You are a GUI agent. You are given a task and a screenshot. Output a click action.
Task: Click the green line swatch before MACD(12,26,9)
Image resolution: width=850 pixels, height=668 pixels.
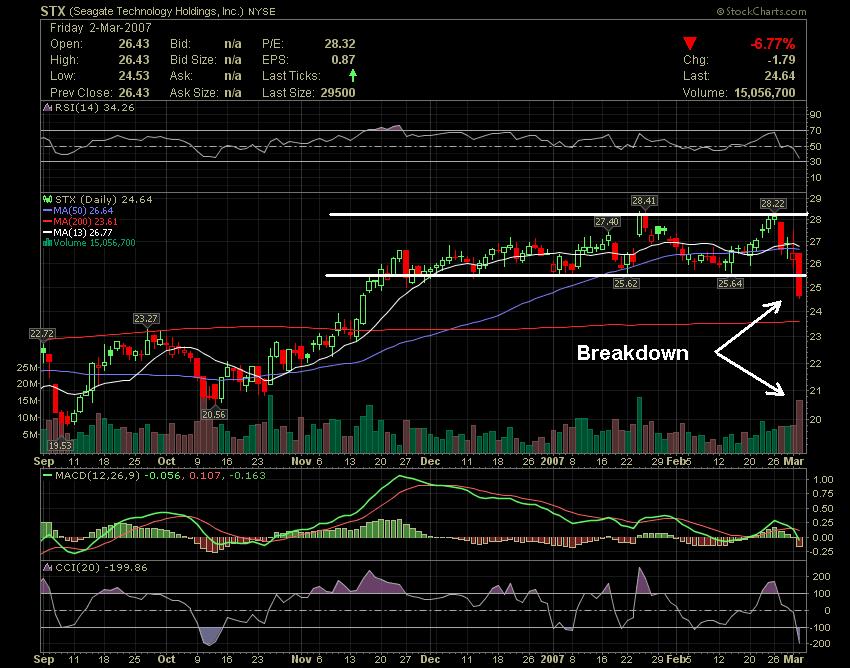point(48,476)
